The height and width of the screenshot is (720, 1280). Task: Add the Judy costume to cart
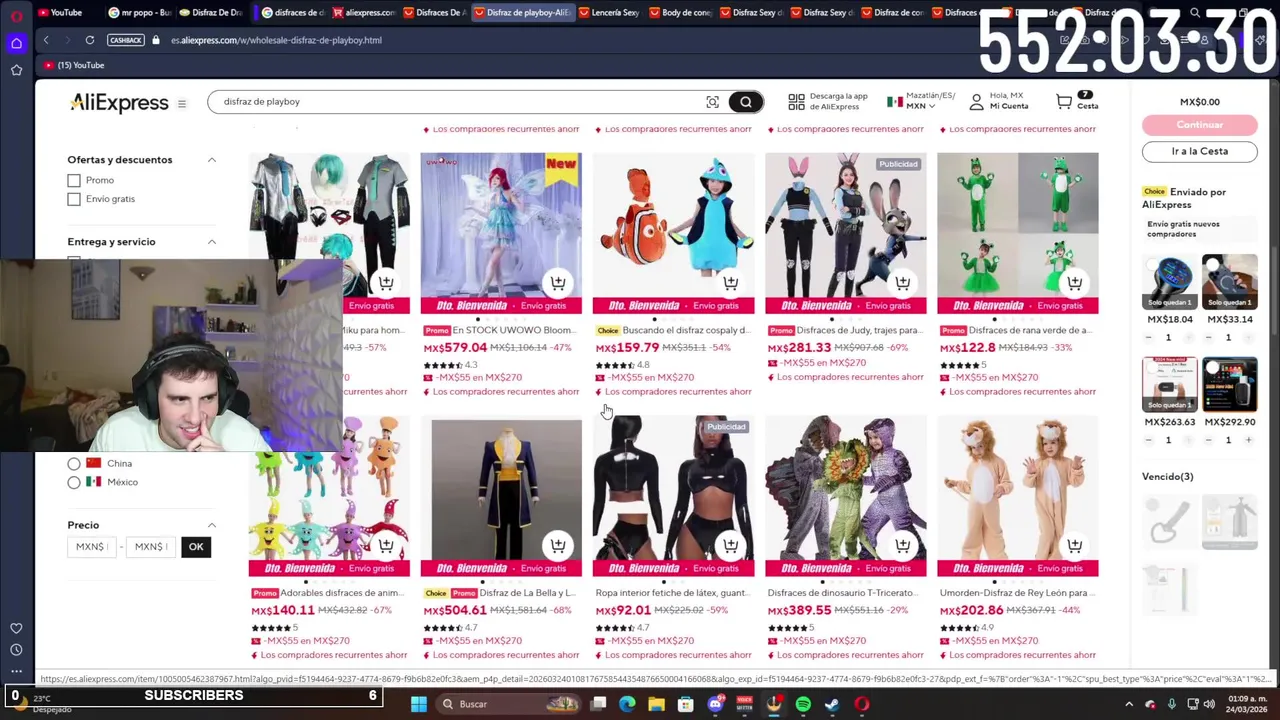(x=902, y=283)
